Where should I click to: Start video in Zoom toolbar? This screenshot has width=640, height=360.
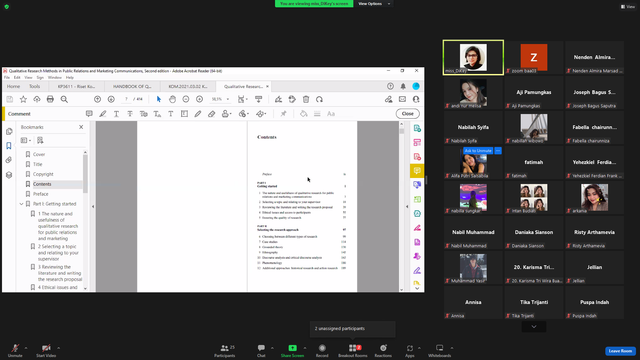click(46, 350)
